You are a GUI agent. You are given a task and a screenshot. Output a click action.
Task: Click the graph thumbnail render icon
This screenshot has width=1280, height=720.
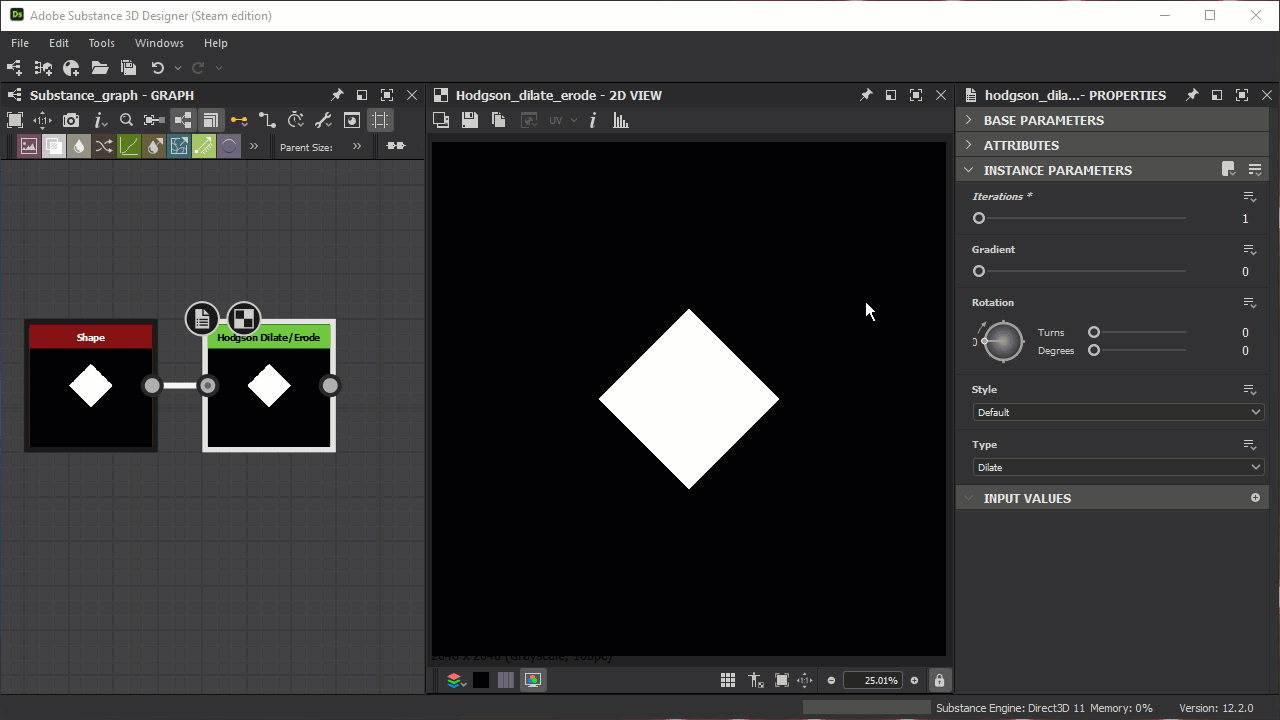pyautogui.click(x=352, y=120)
